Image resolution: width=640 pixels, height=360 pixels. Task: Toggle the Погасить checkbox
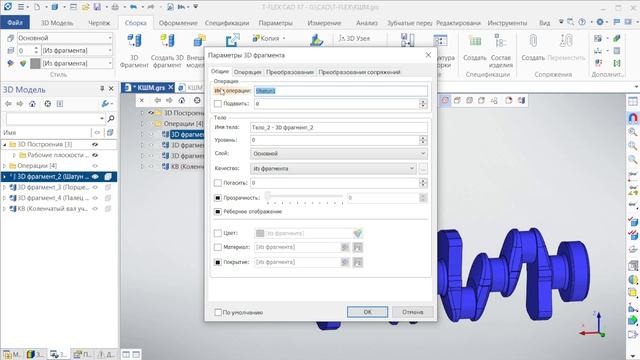point(218,183)
